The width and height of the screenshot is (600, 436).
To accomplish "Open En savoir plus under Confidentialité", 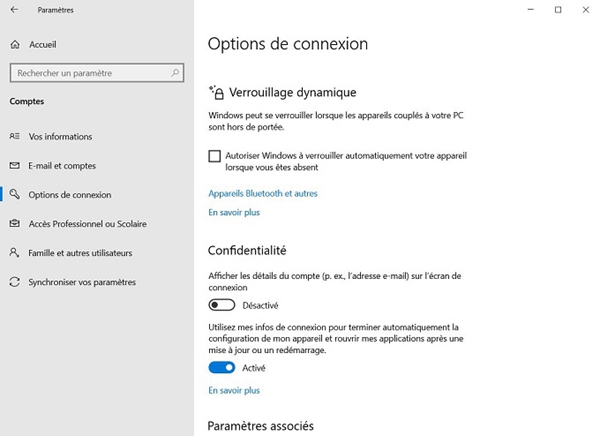I will click(234, 390).
